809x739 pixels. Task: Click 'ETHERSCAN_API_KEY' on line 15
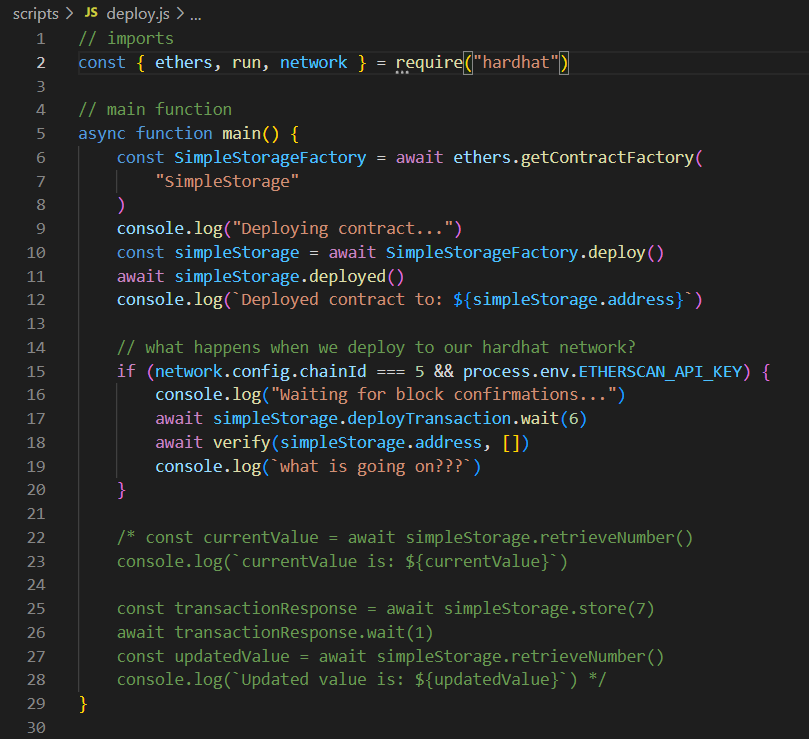coord(660,372)
